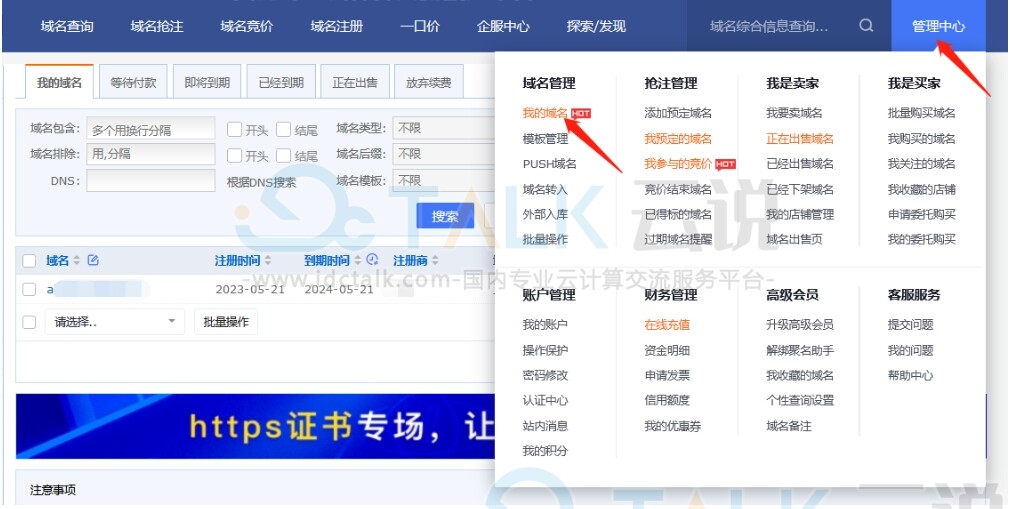
Task: Open the 域名类型 dropdown
Action: [444, 128]
